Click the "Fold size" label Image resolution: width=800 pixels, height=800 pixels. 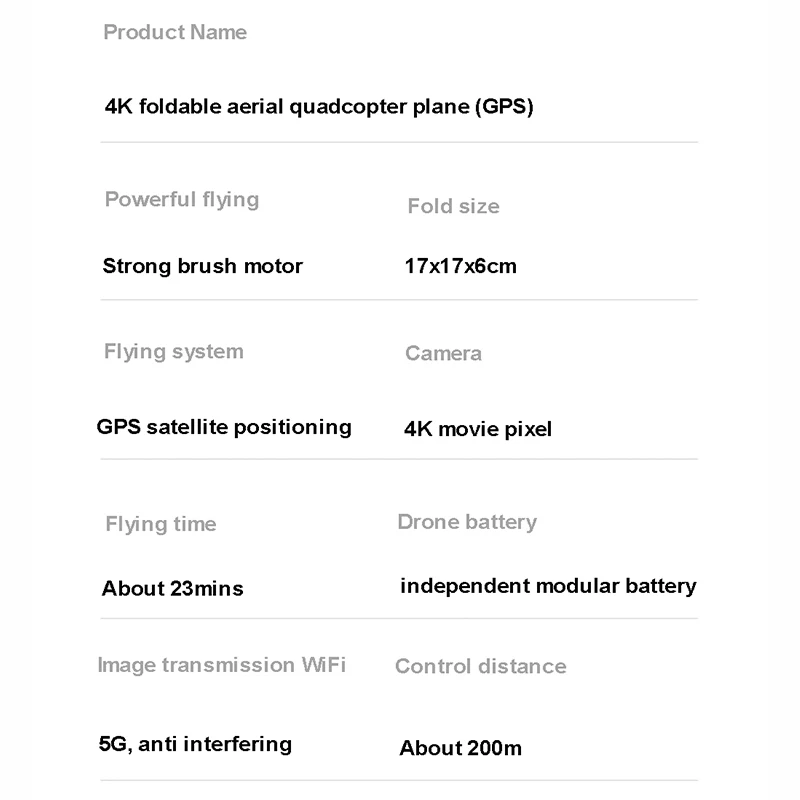[453, 206]
